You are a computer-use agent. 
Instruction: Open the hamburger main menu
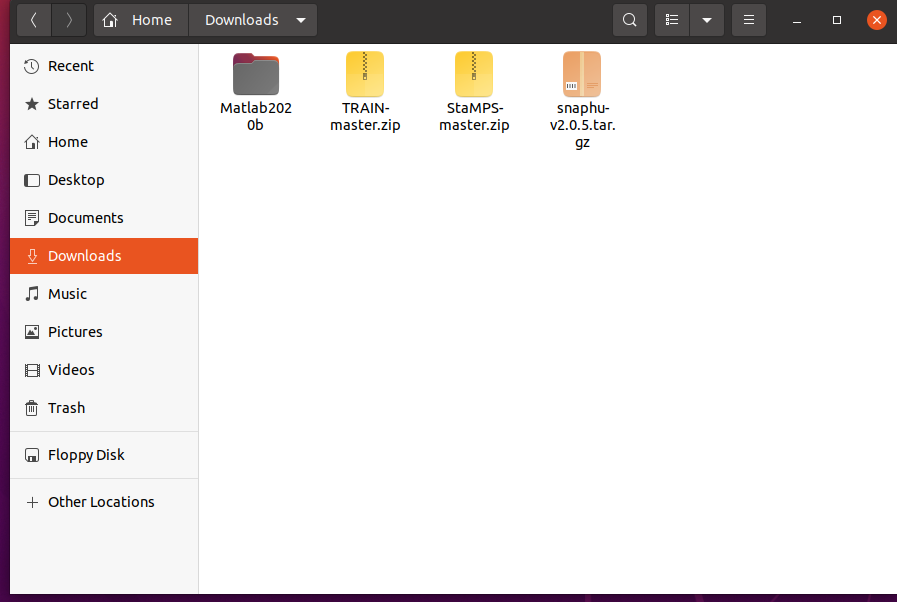(749, 21)
